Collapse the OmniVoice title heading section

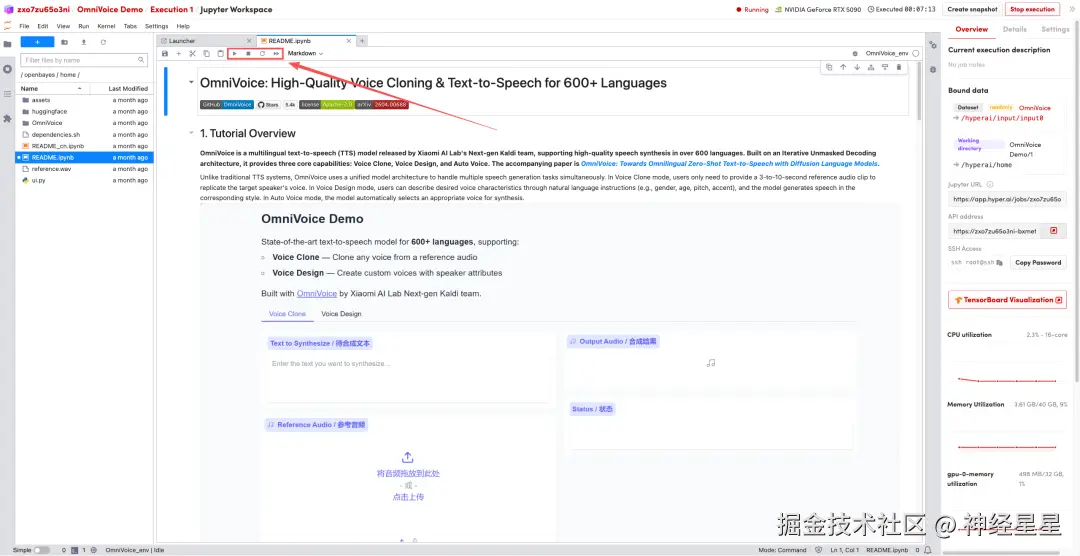[191, 82]
